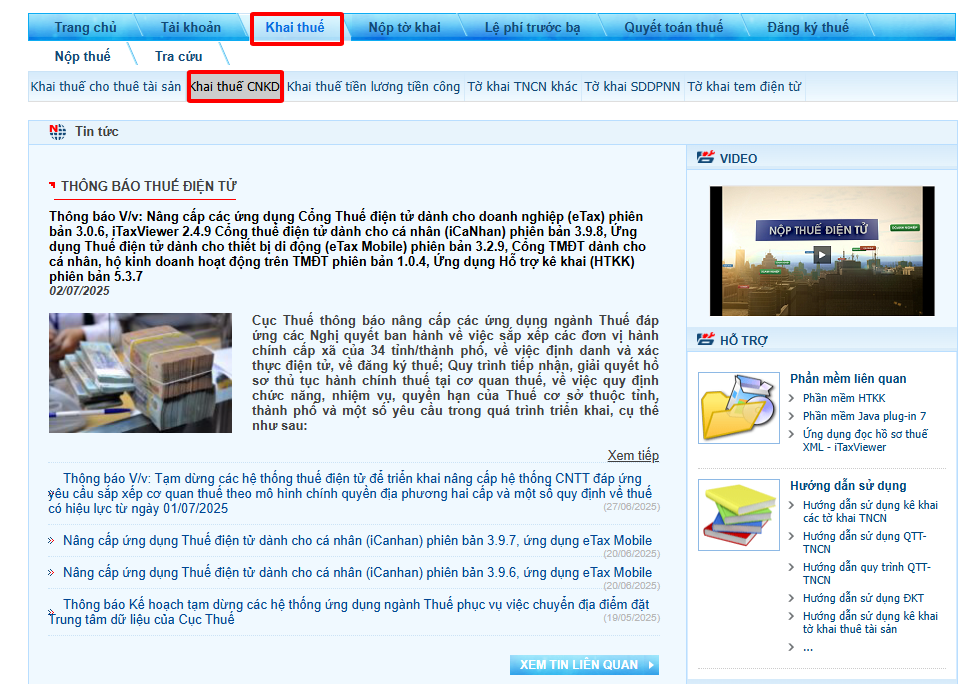Screen dimensions: 970x684
Task: Choose Tờ khai tem điện tử submenu
Action: tap(744, 87)
